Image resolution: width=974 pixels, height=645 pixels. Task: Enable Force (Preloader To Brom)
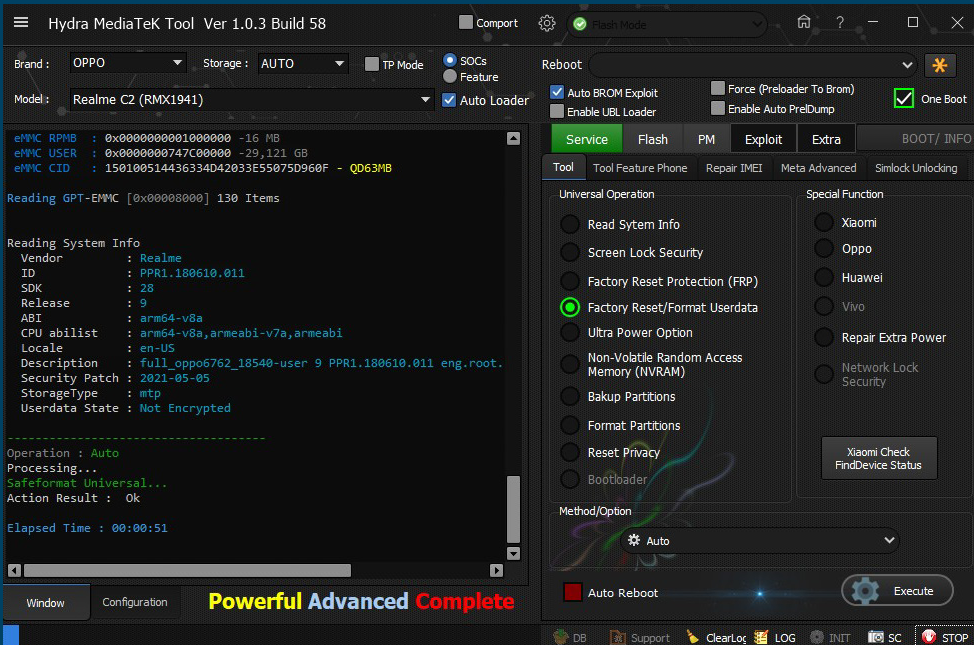coord(717,88)
